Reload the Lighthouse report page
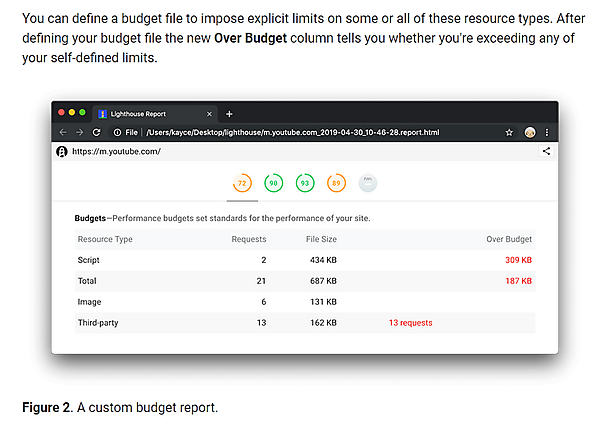The image size is (600, 426). tap(96, 132)
